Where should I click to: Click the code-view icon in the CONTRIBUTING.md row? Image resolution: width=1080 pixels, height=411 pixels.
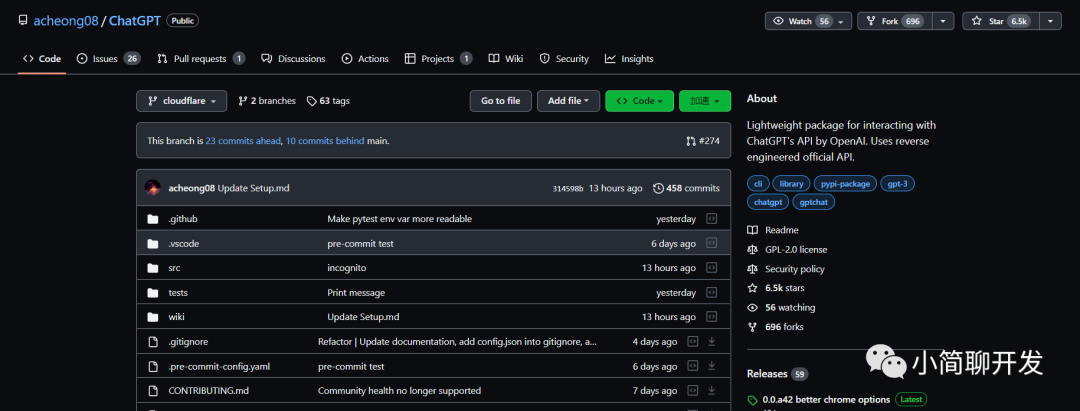click(693, 390)
